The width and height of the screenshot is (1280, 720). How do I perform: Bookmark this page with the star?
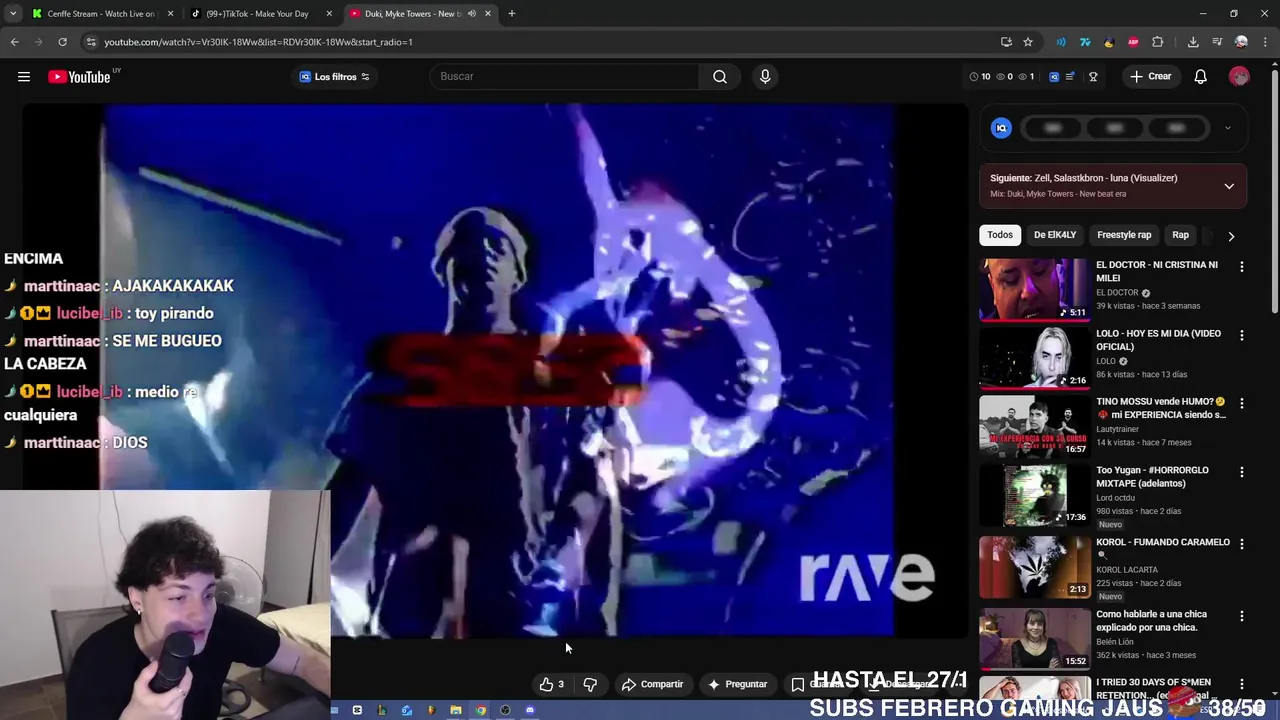[1028, 42]
